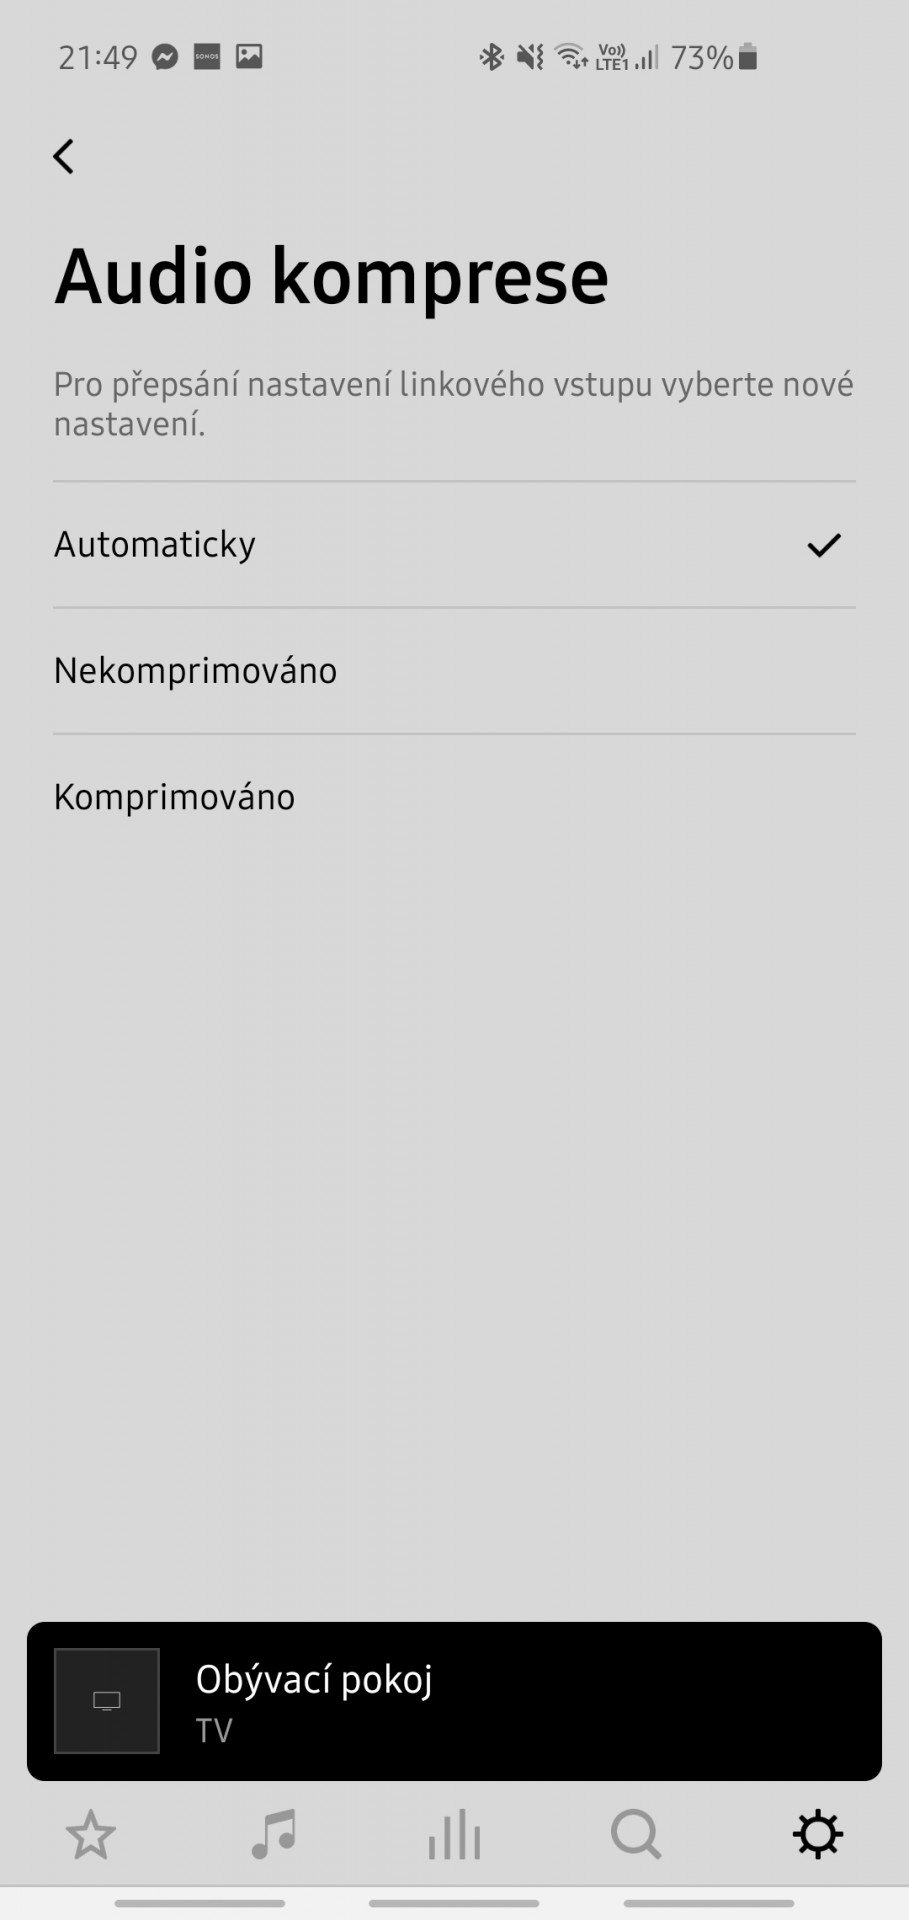Open the search magnifier tab

pyautogui.click(x=636, y=1835)
